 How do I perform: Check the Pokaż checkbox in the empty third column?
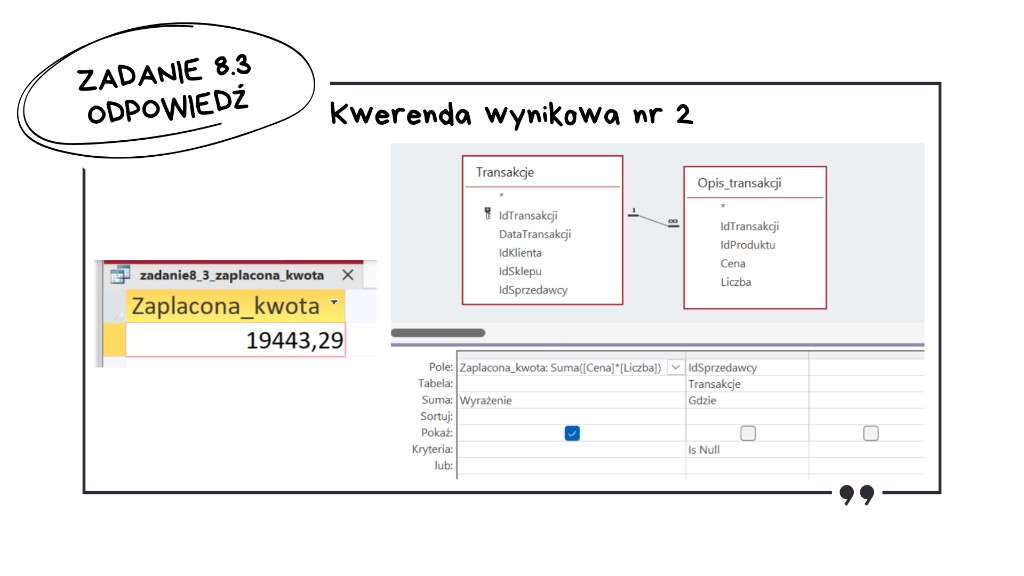point(871,433)
